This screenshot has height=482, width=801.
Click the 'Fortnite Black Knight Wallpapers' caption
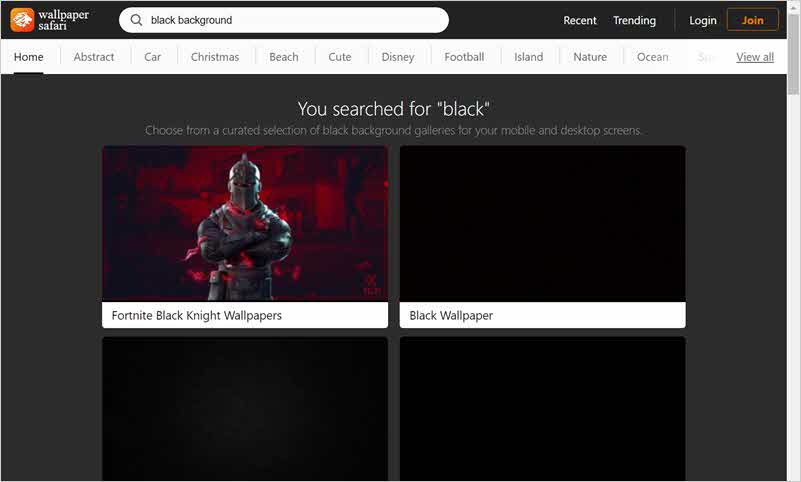click(x=197, y=315)
